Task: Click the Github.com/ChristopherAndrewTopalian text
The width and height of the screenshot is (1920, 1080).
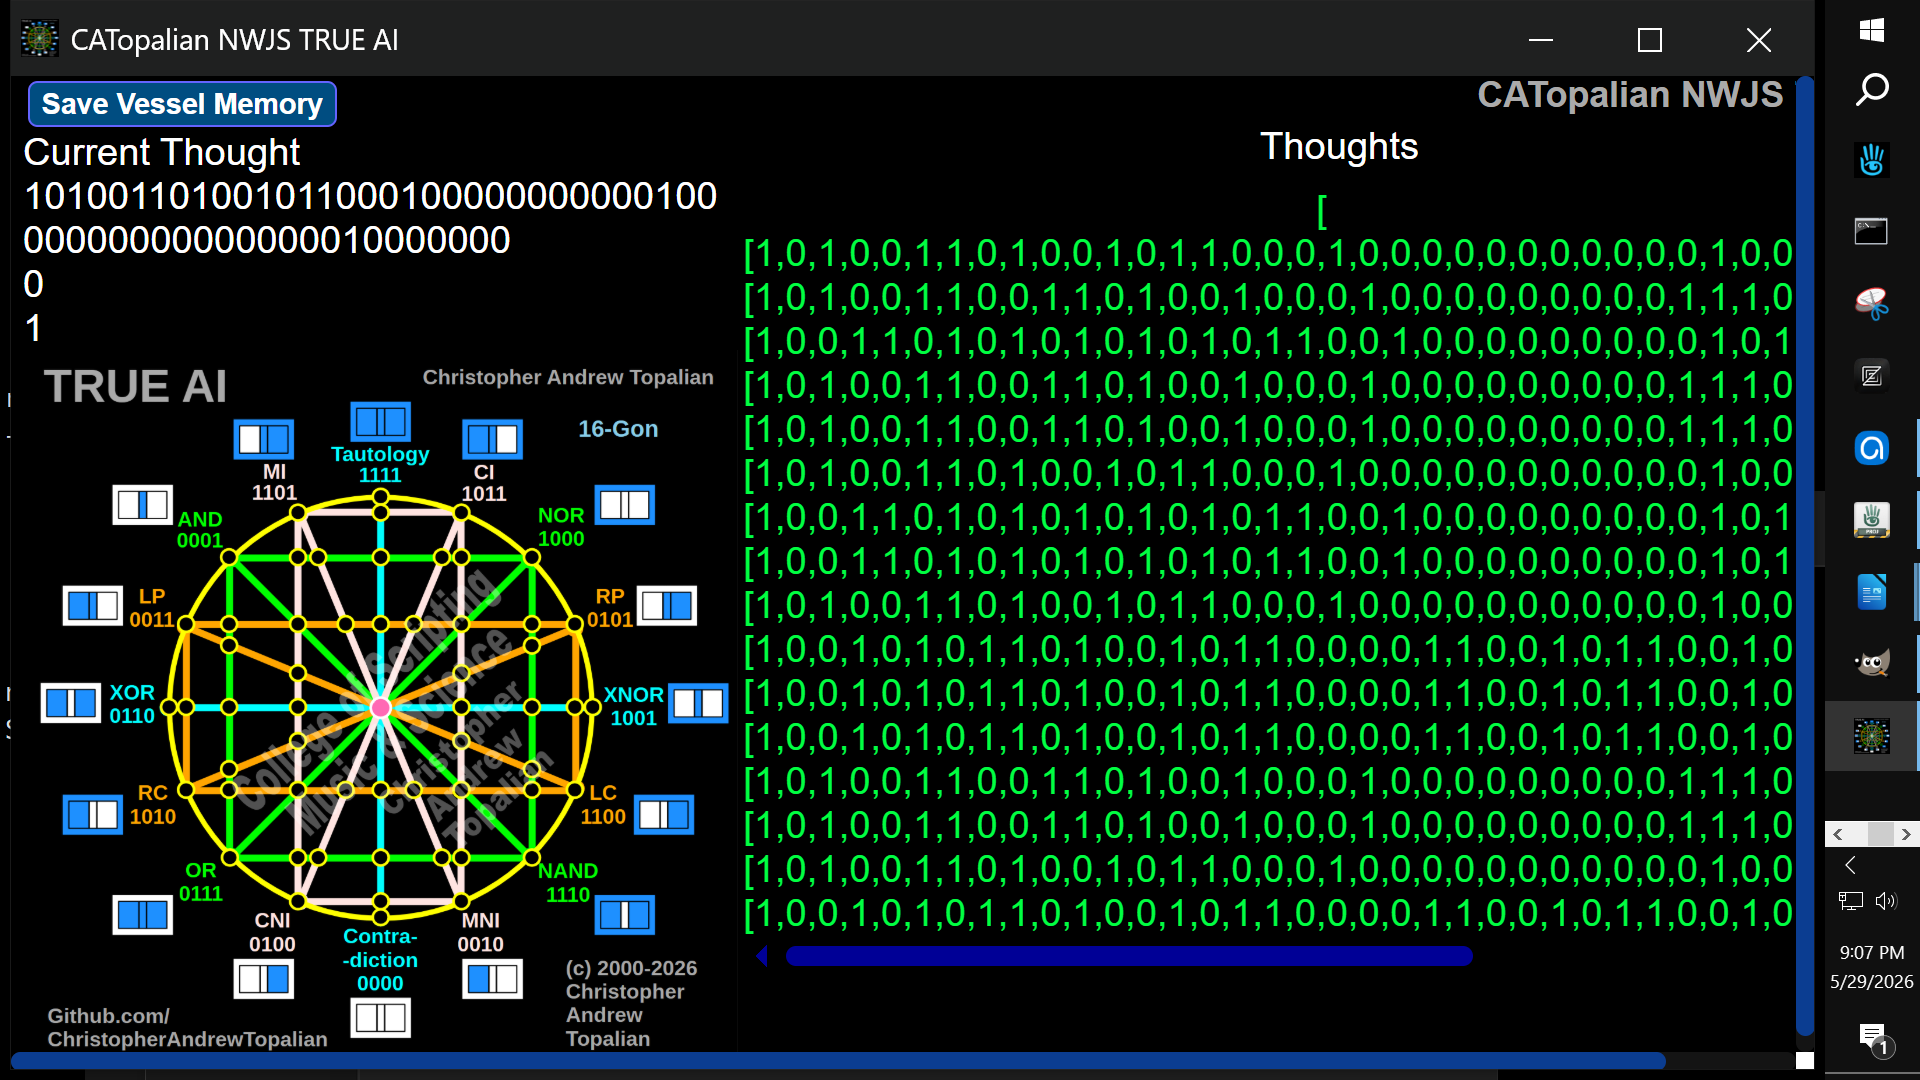Action: (x=187, y=1027)
